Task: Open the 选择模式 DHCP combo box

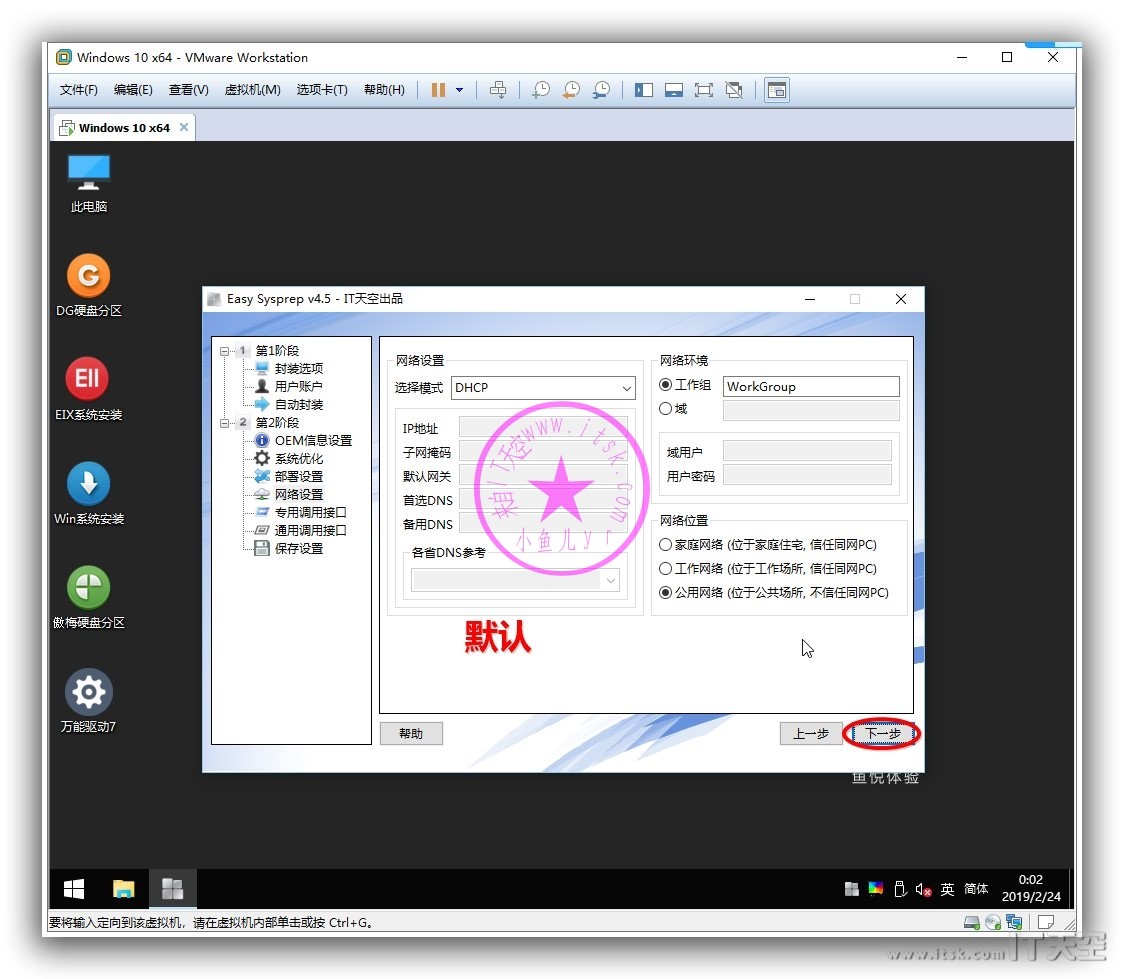Action: pos(543,388)
